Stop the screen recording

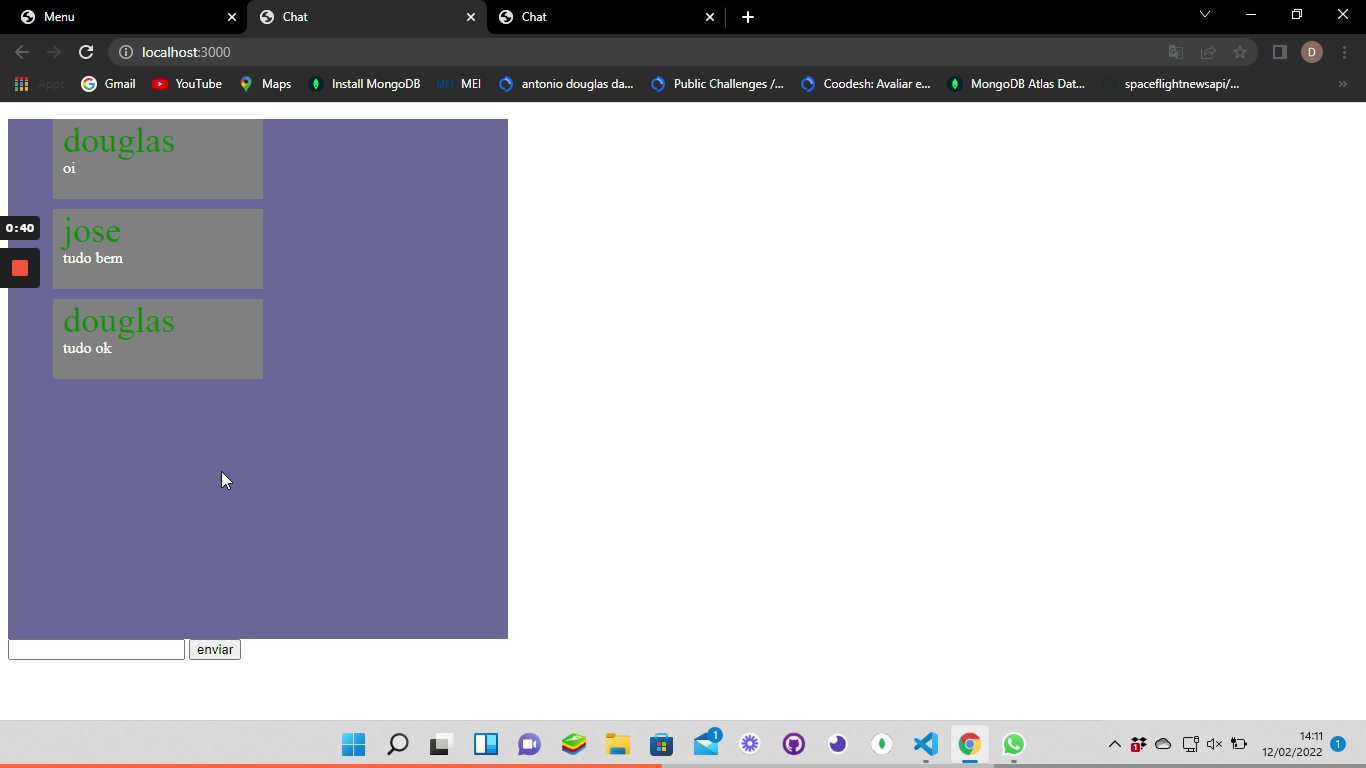[20, 268]
